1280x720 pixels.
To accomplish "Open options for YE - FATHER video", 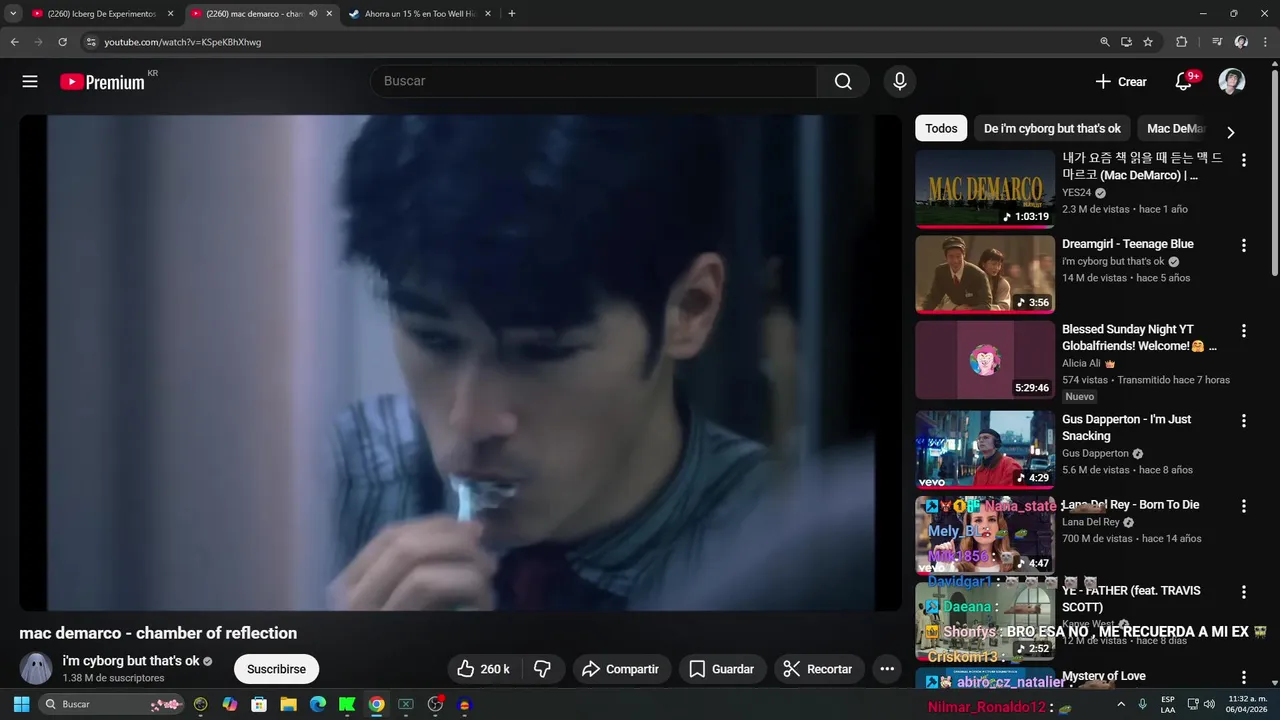I will point(1244,592).
